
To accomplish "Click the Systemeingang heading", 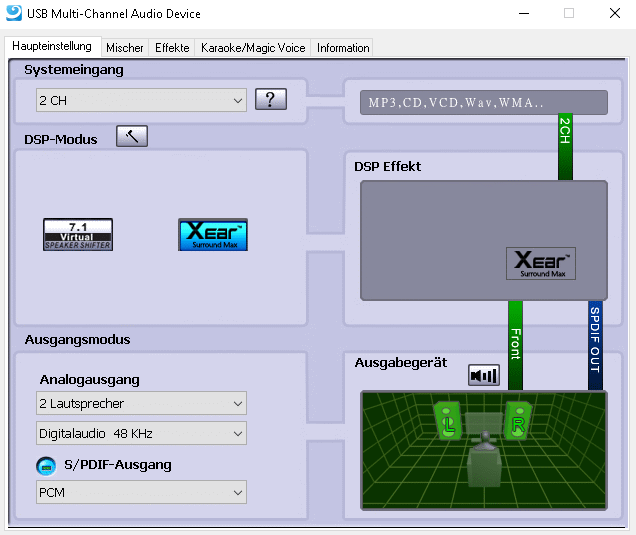I will click(74, 70).
